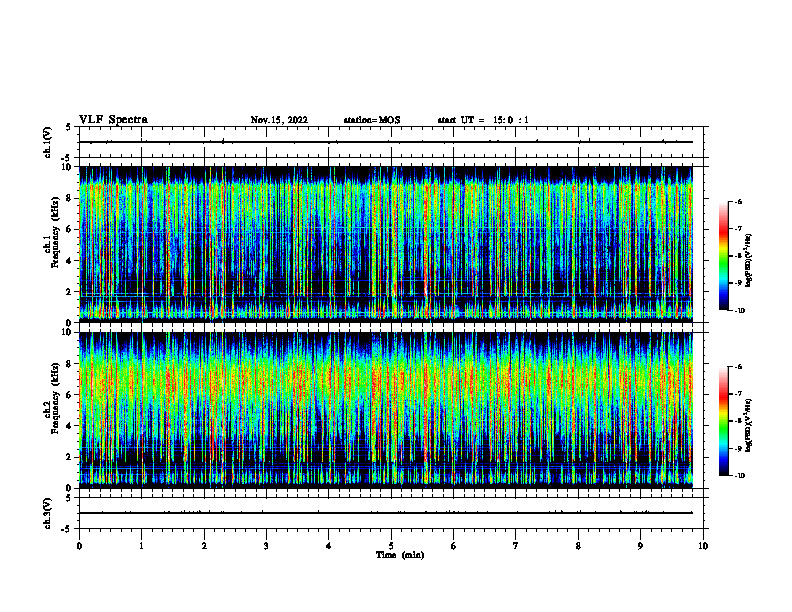The width and height of the screenshot is (792, 612).
Task: Click the 'start UT = 15:0 :1' text
Action: click(x=483, y=120)
